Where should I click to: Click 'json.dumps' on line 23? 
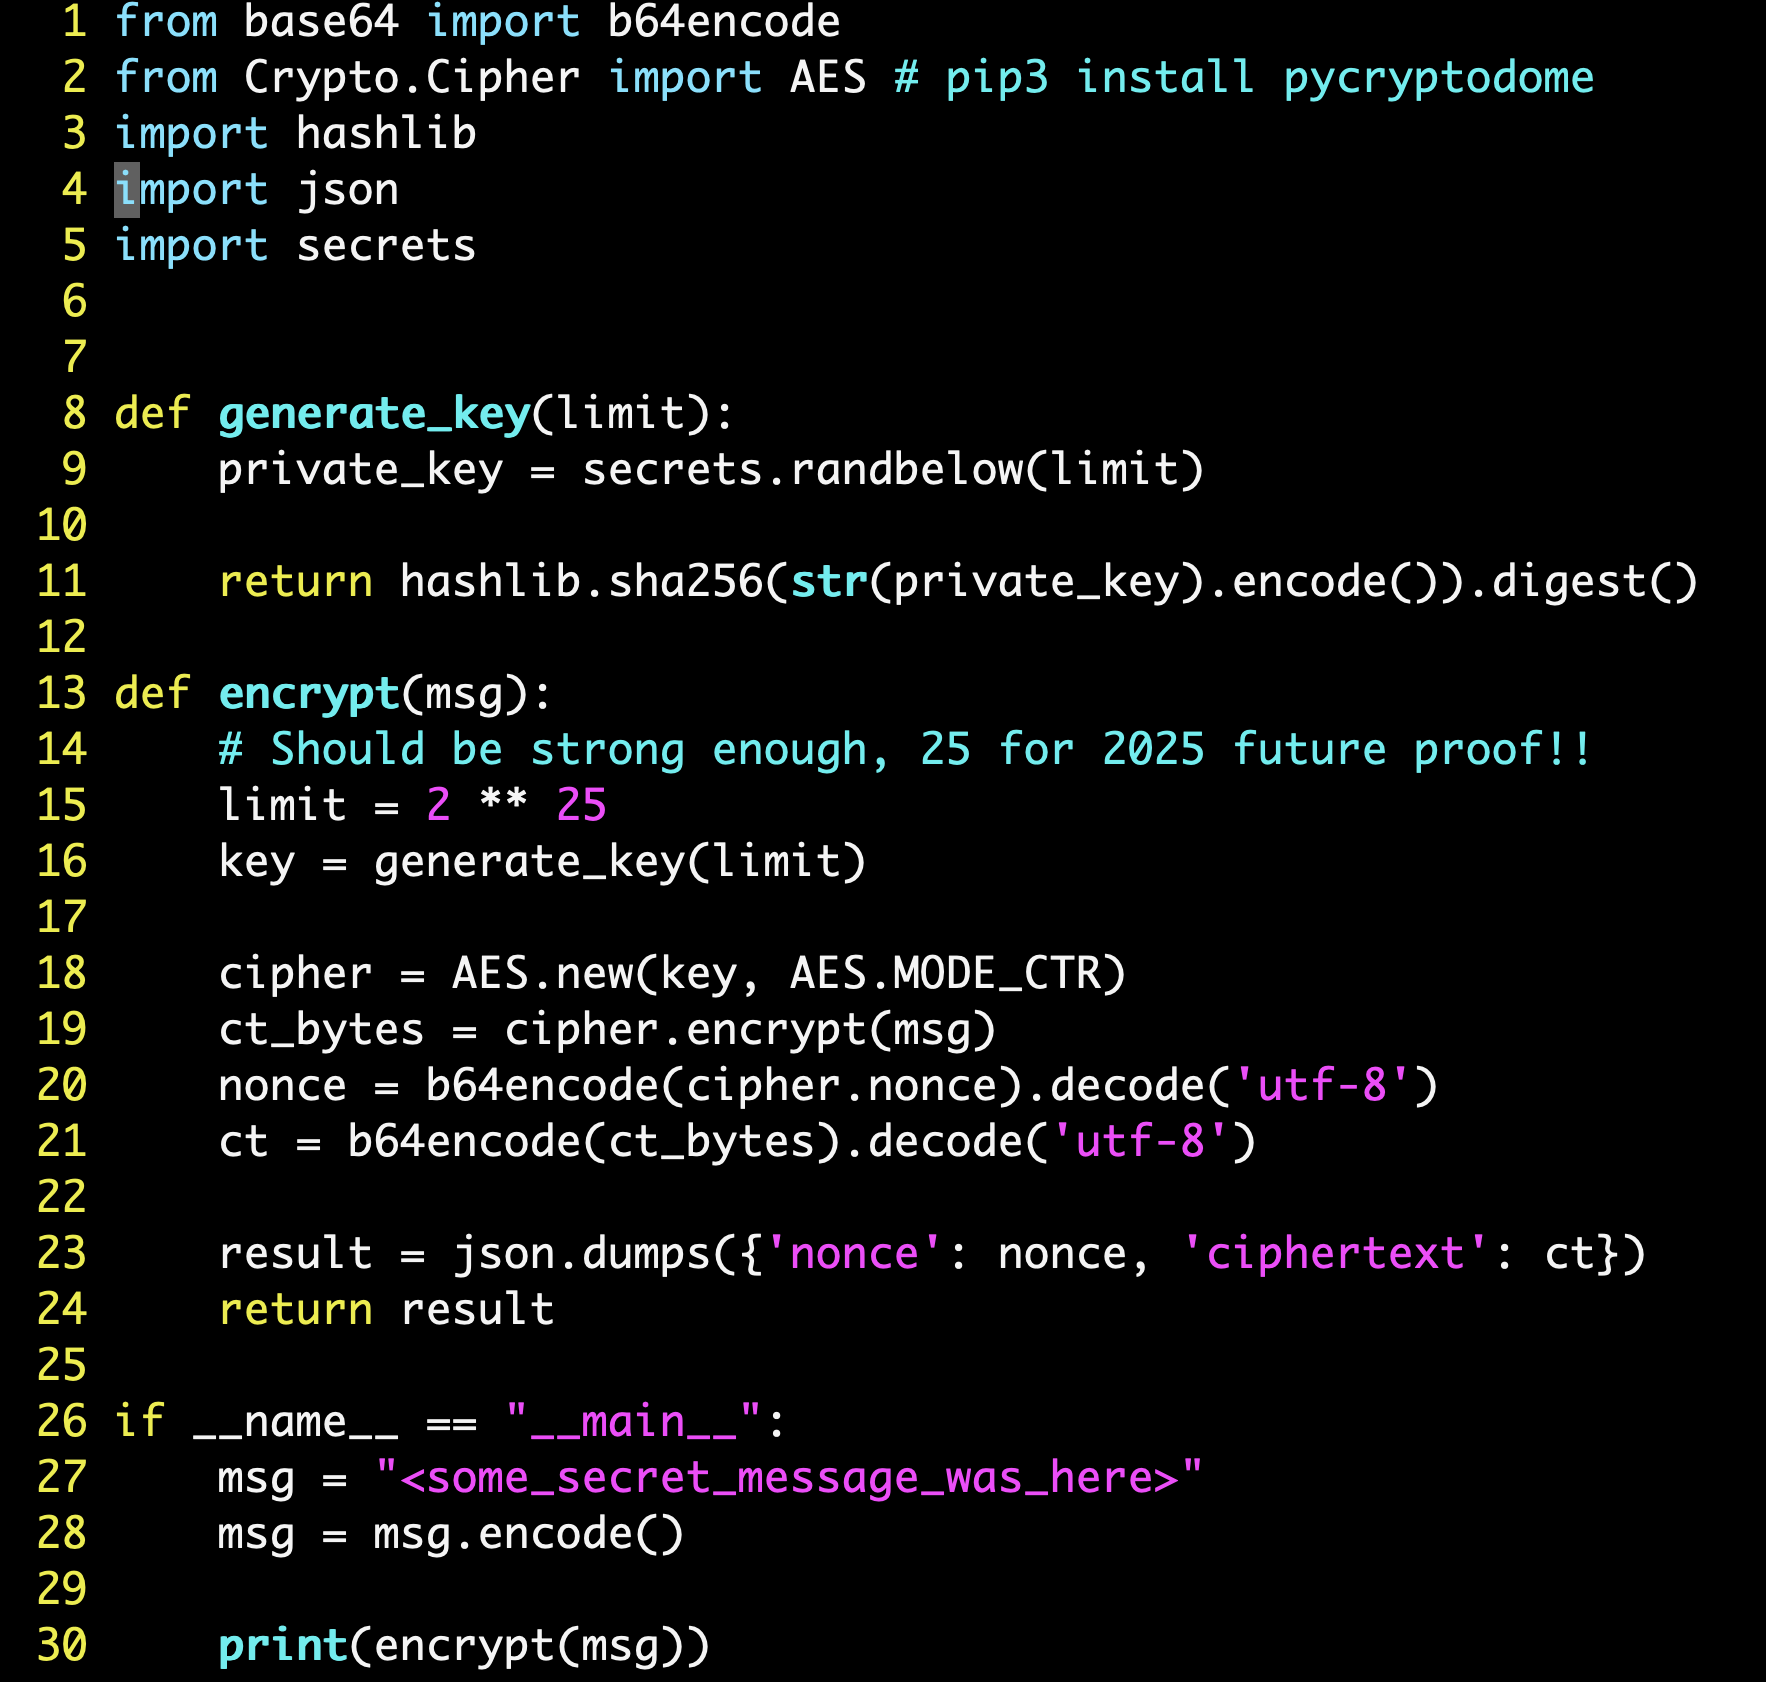tap(581, 1254)
